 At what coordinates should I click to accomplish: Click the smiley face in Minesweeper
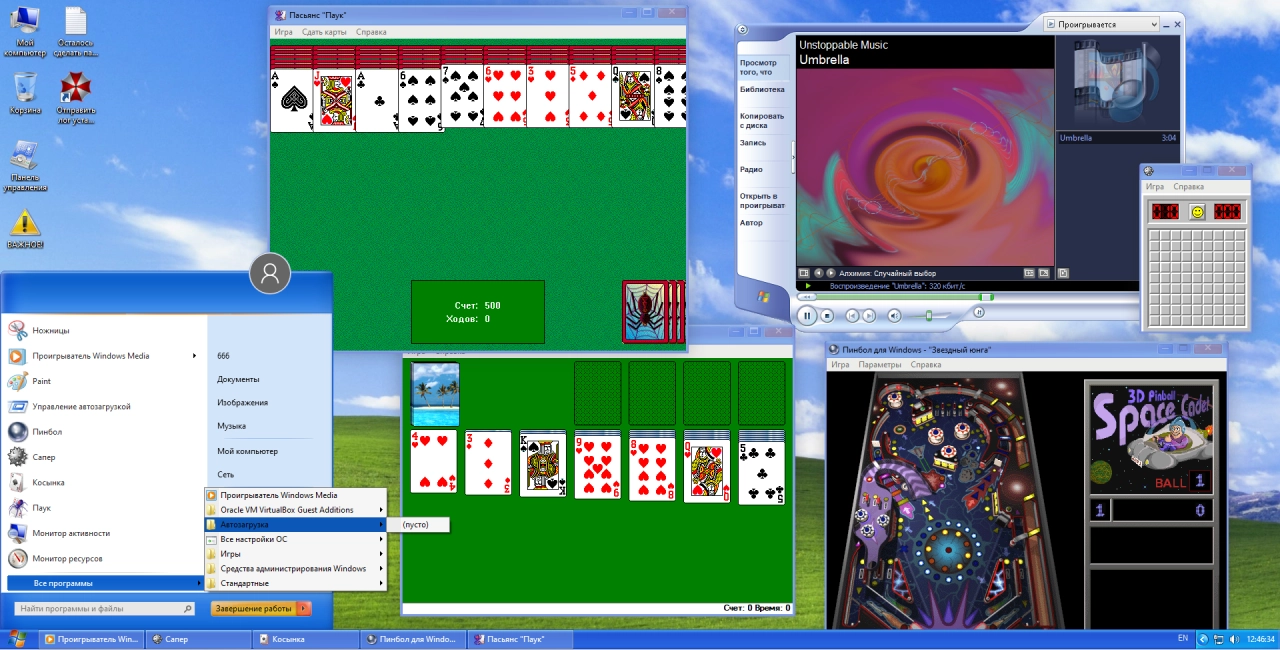[1197, 212]
